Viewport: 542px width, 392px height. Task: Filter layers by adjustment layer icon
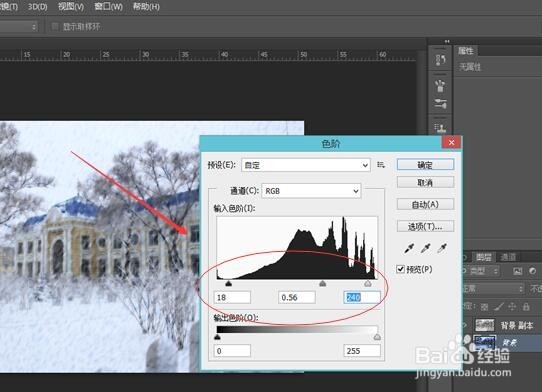coord(533,271)
